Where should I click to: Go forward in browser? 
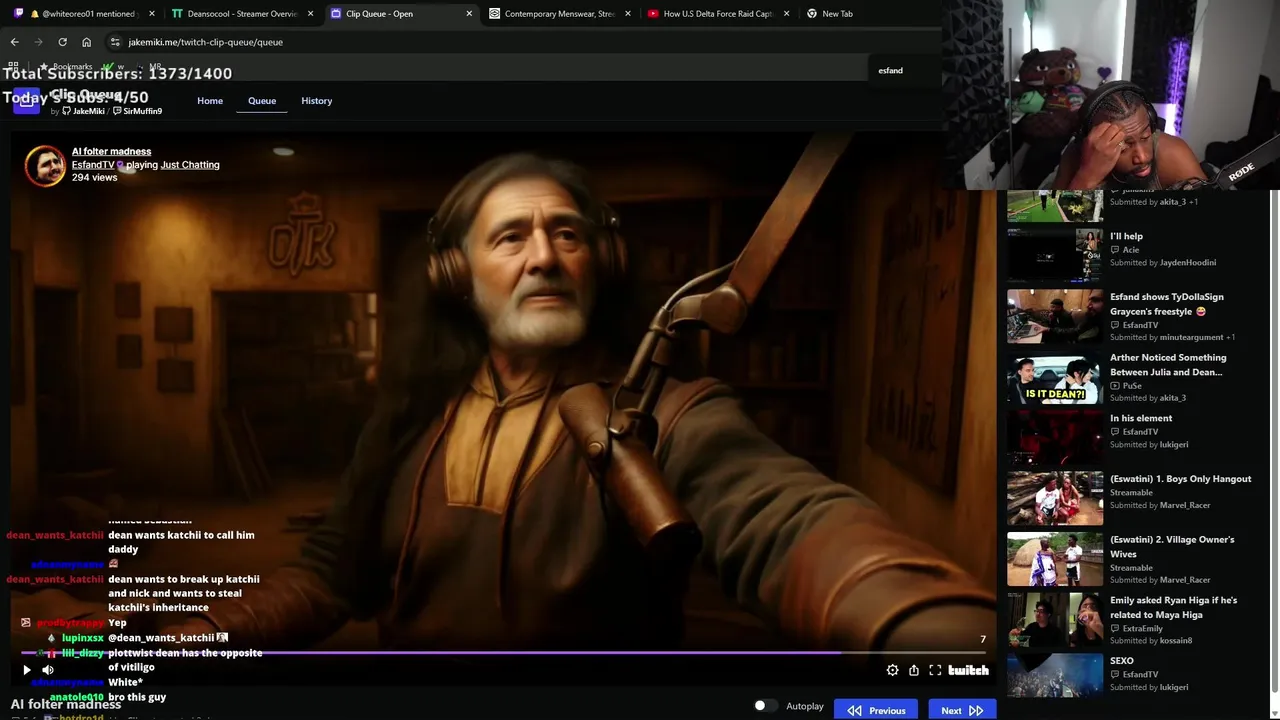38,42
